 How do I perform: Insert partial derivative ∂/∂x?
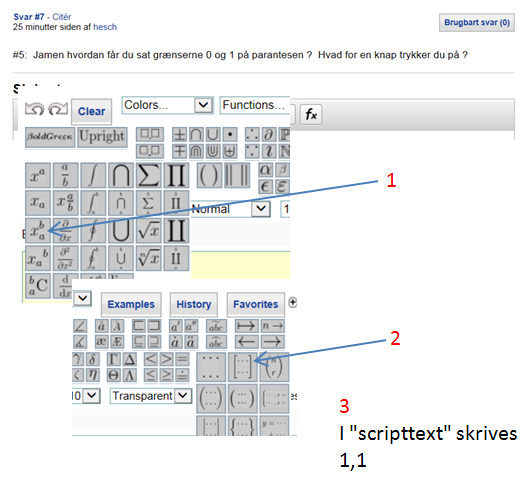66,231
